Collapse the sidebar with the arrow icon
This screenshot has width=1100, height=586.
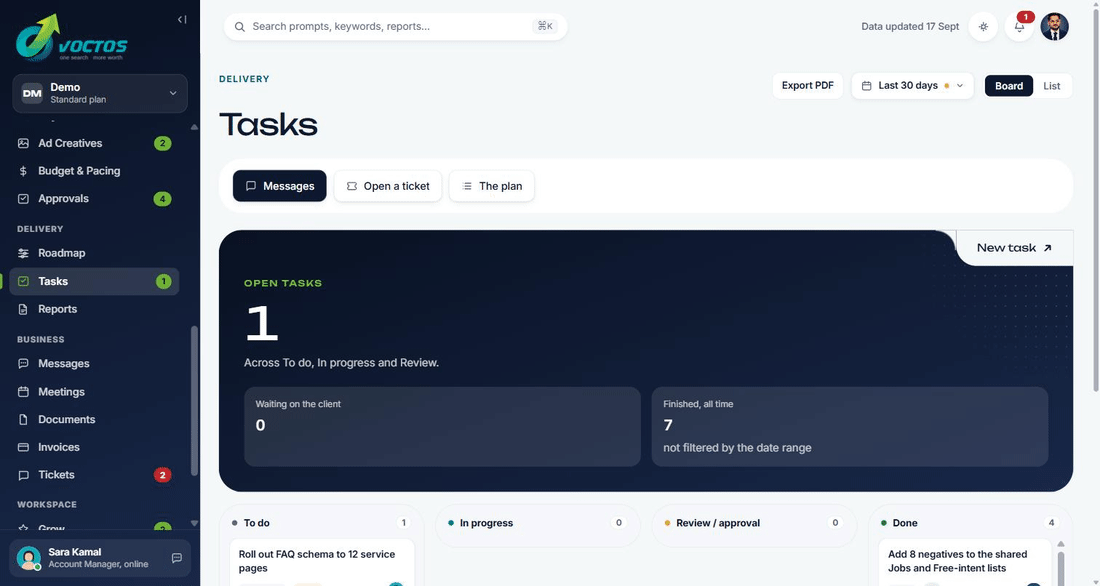pyautogui.click(x=182, y=20)
